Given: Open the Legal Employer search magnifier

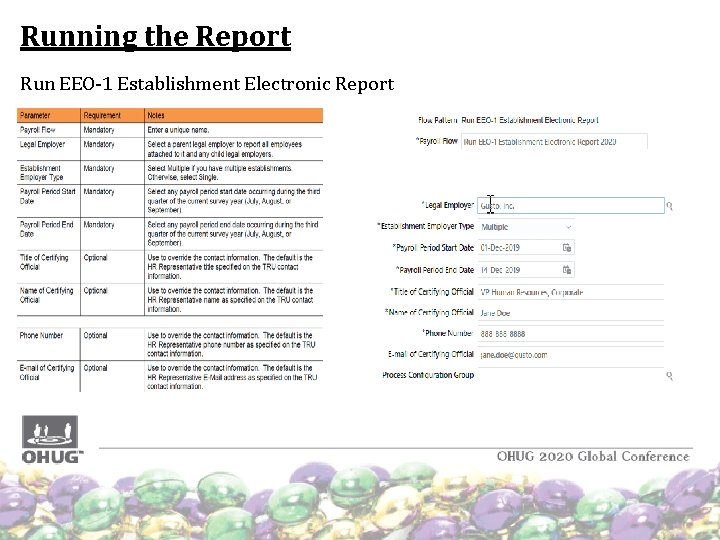Looking at the screenshot, I should (x=669, y=206).
